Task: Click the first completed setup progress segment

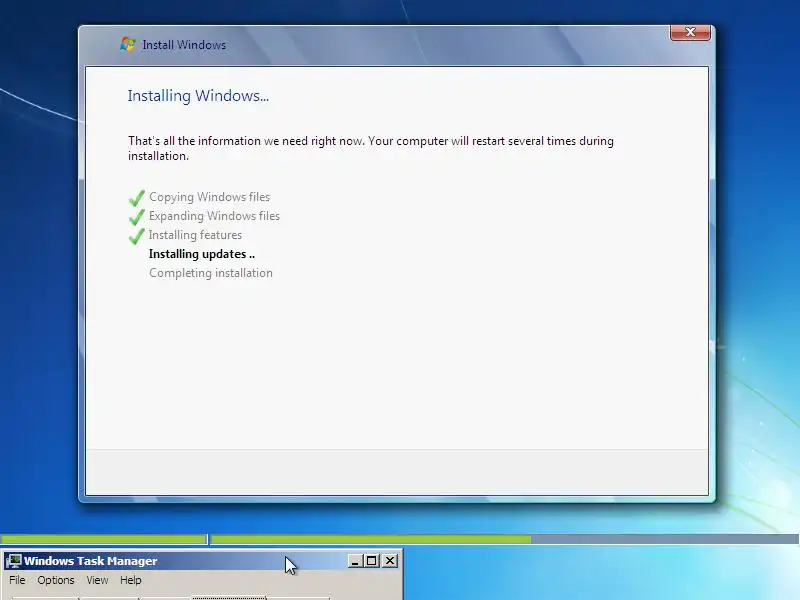Action: [104, 539]
